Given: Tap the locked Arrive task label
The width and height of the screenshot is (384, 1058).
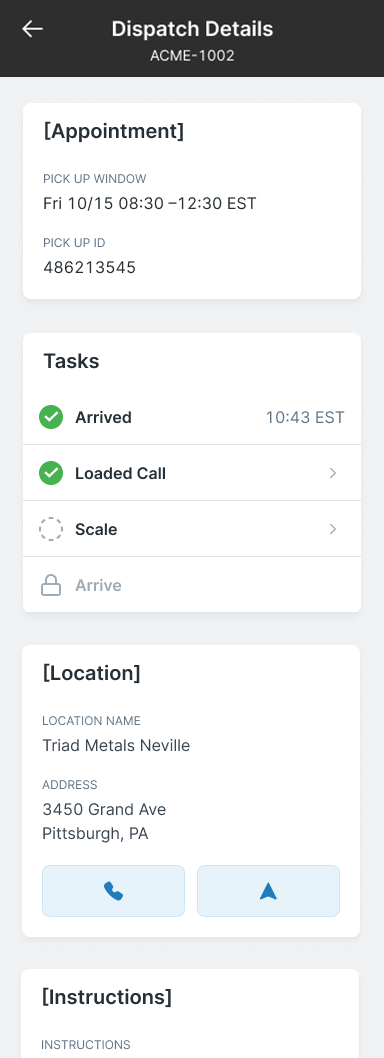Looking at the screenshot, I should coord(99,585).
